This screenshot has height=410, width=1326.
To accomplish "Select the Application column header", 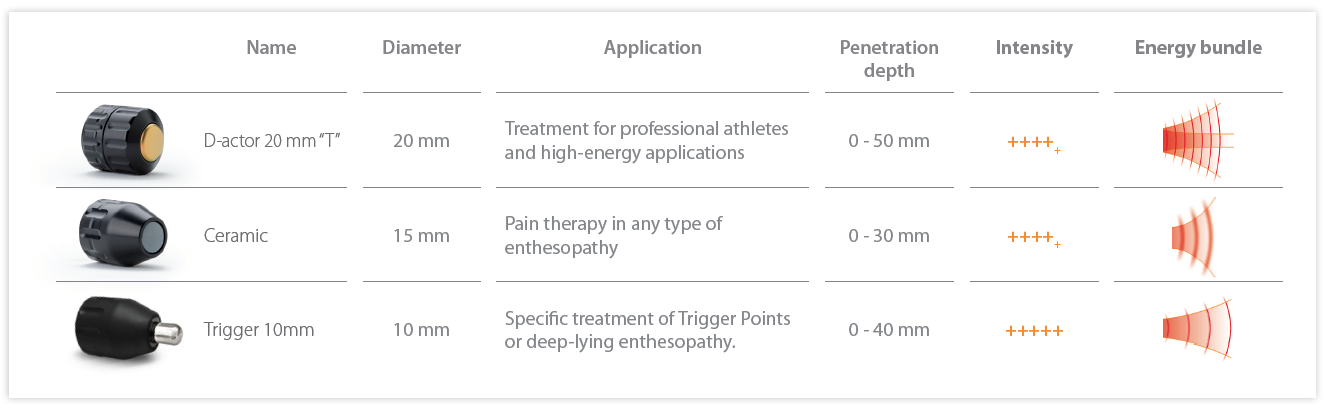I will coord(652,48).
